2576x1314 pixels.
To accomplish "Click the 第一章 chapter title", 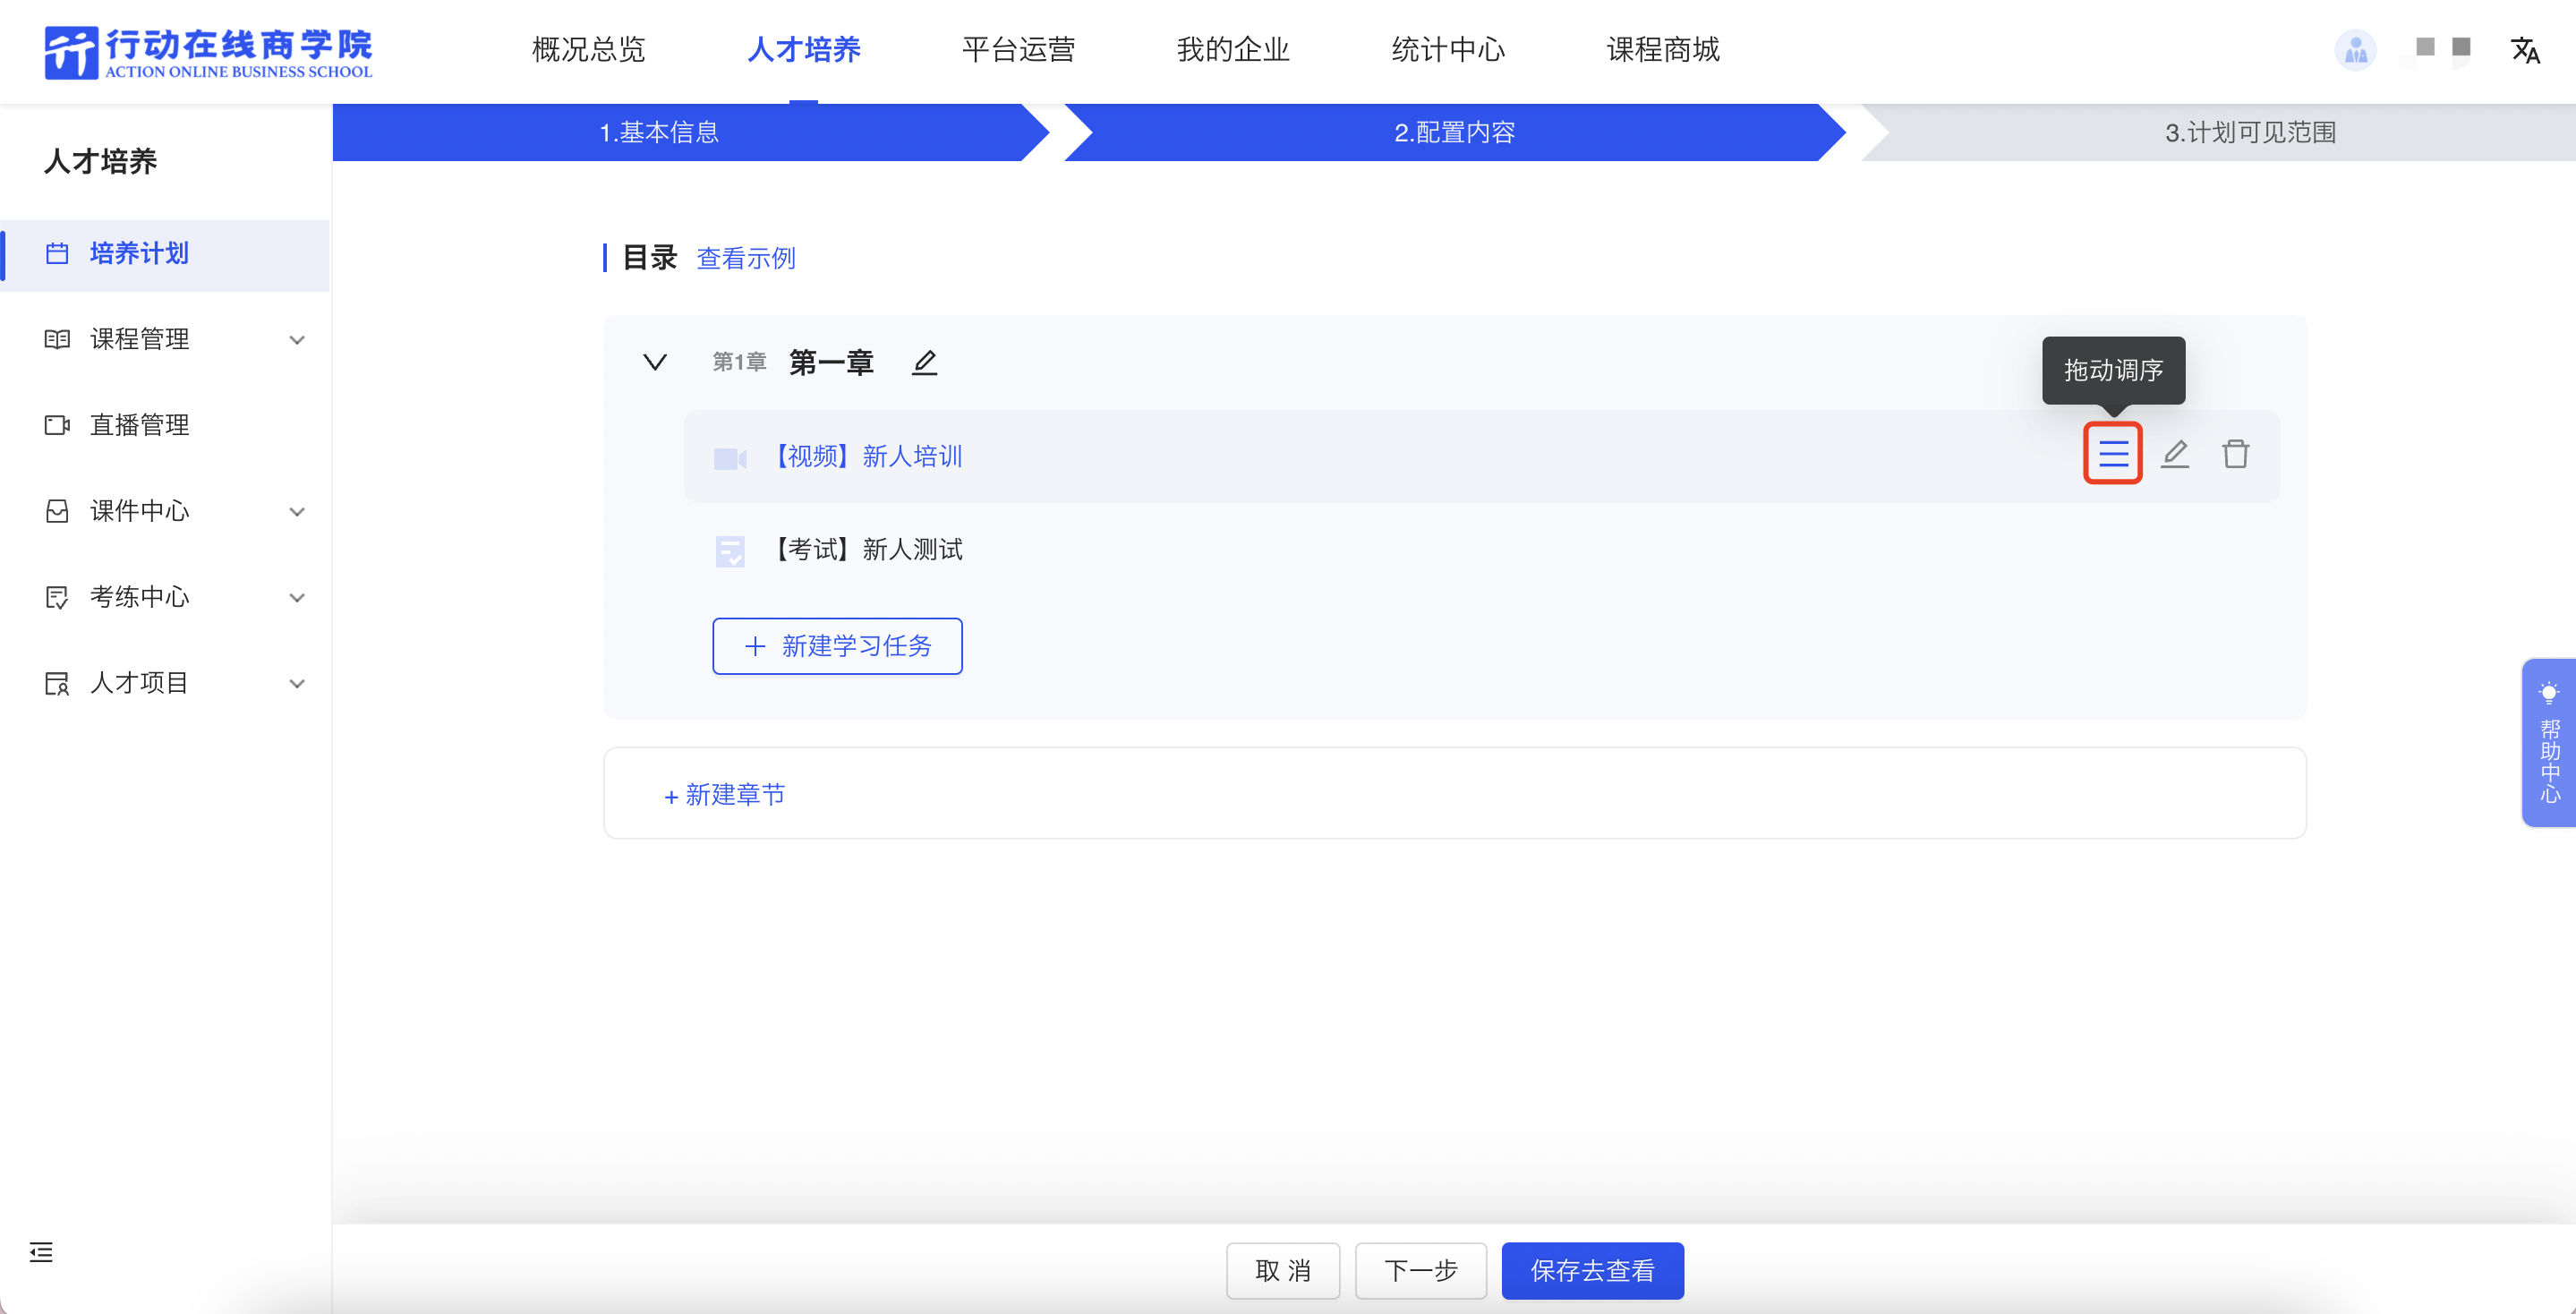I will pyautogui.click(x=831, y=362).
